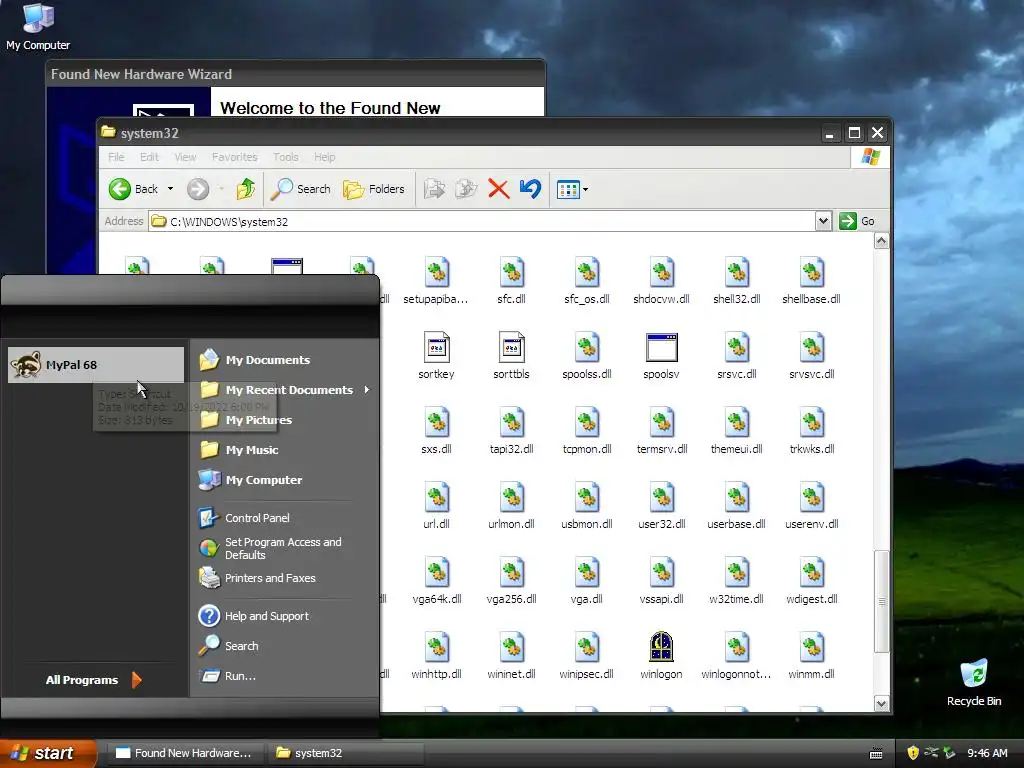This screenshot has width=1024, height=768.
Task: Click the system32 taskbar button
Action: [x=345, y=753]
